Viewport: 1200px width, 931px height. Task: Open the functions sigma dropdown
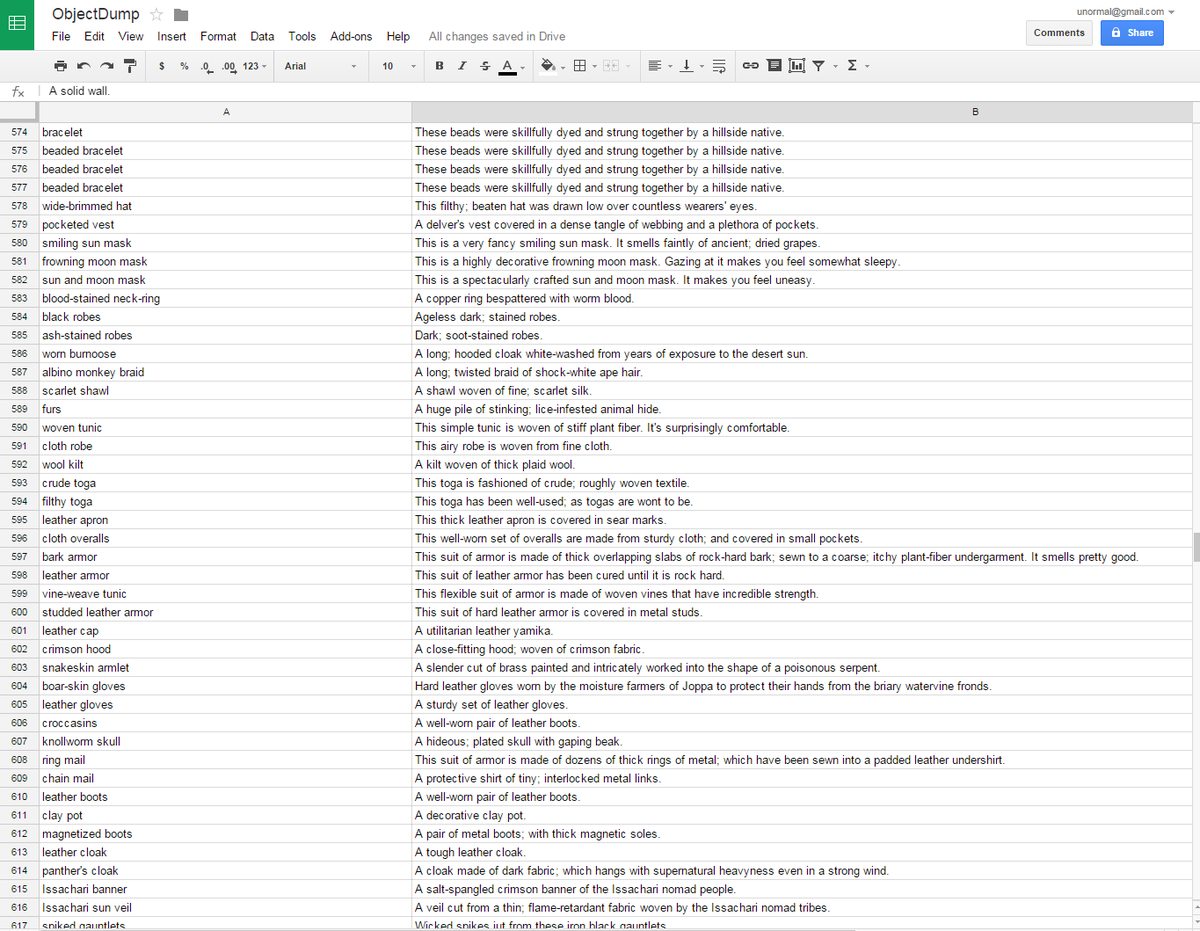coord(858,66)
